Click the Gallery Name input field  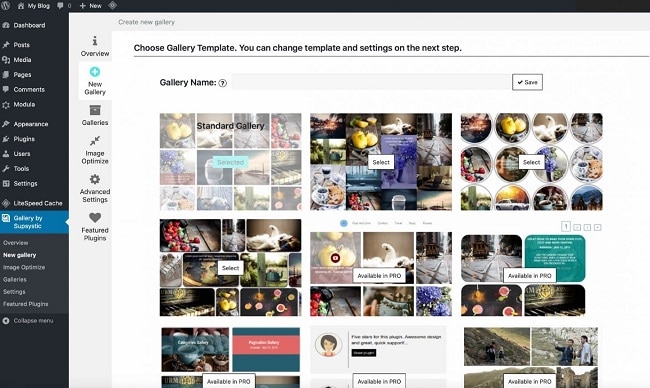click(x=371, y=82)
